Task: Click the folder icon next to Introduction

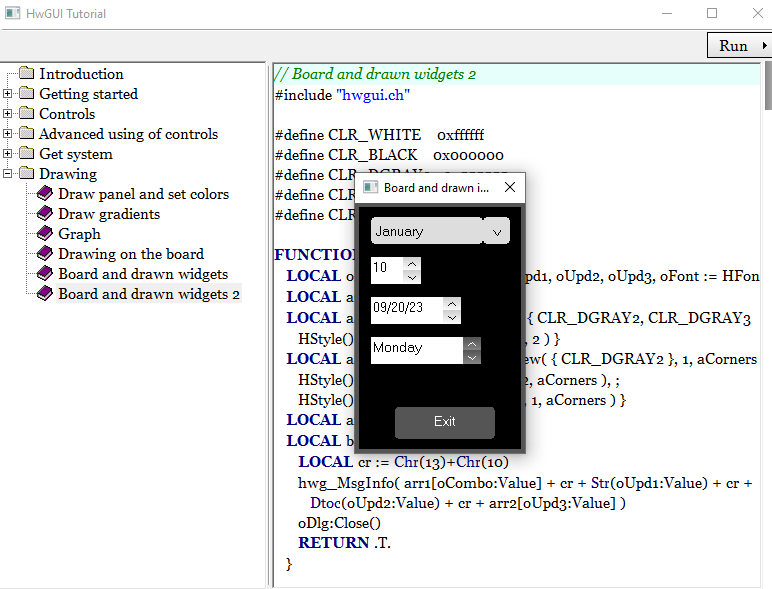Action: pyautogui.click(x=26, y=74)
